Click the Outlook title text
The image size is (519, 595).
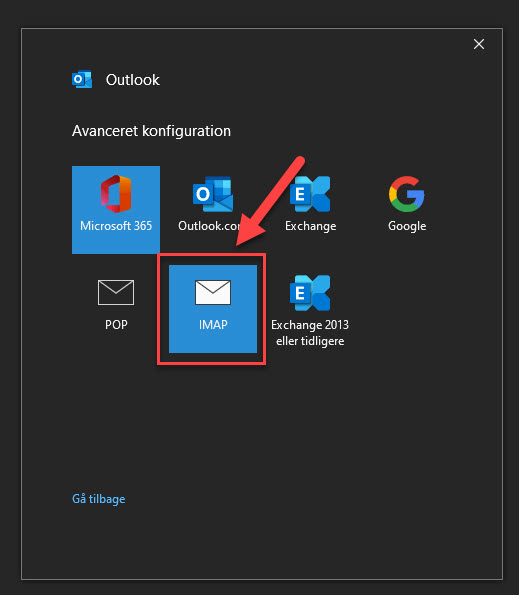(132, 80)
